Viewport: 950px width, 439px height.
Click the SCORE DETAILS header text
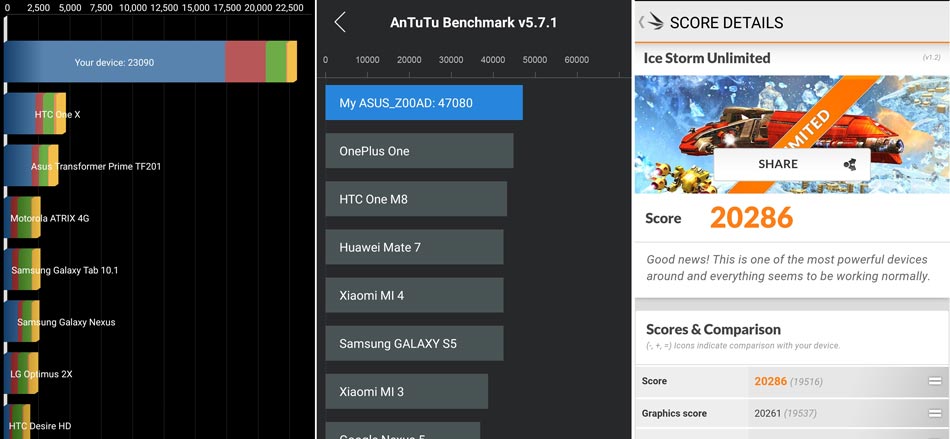tap(726, 23)
